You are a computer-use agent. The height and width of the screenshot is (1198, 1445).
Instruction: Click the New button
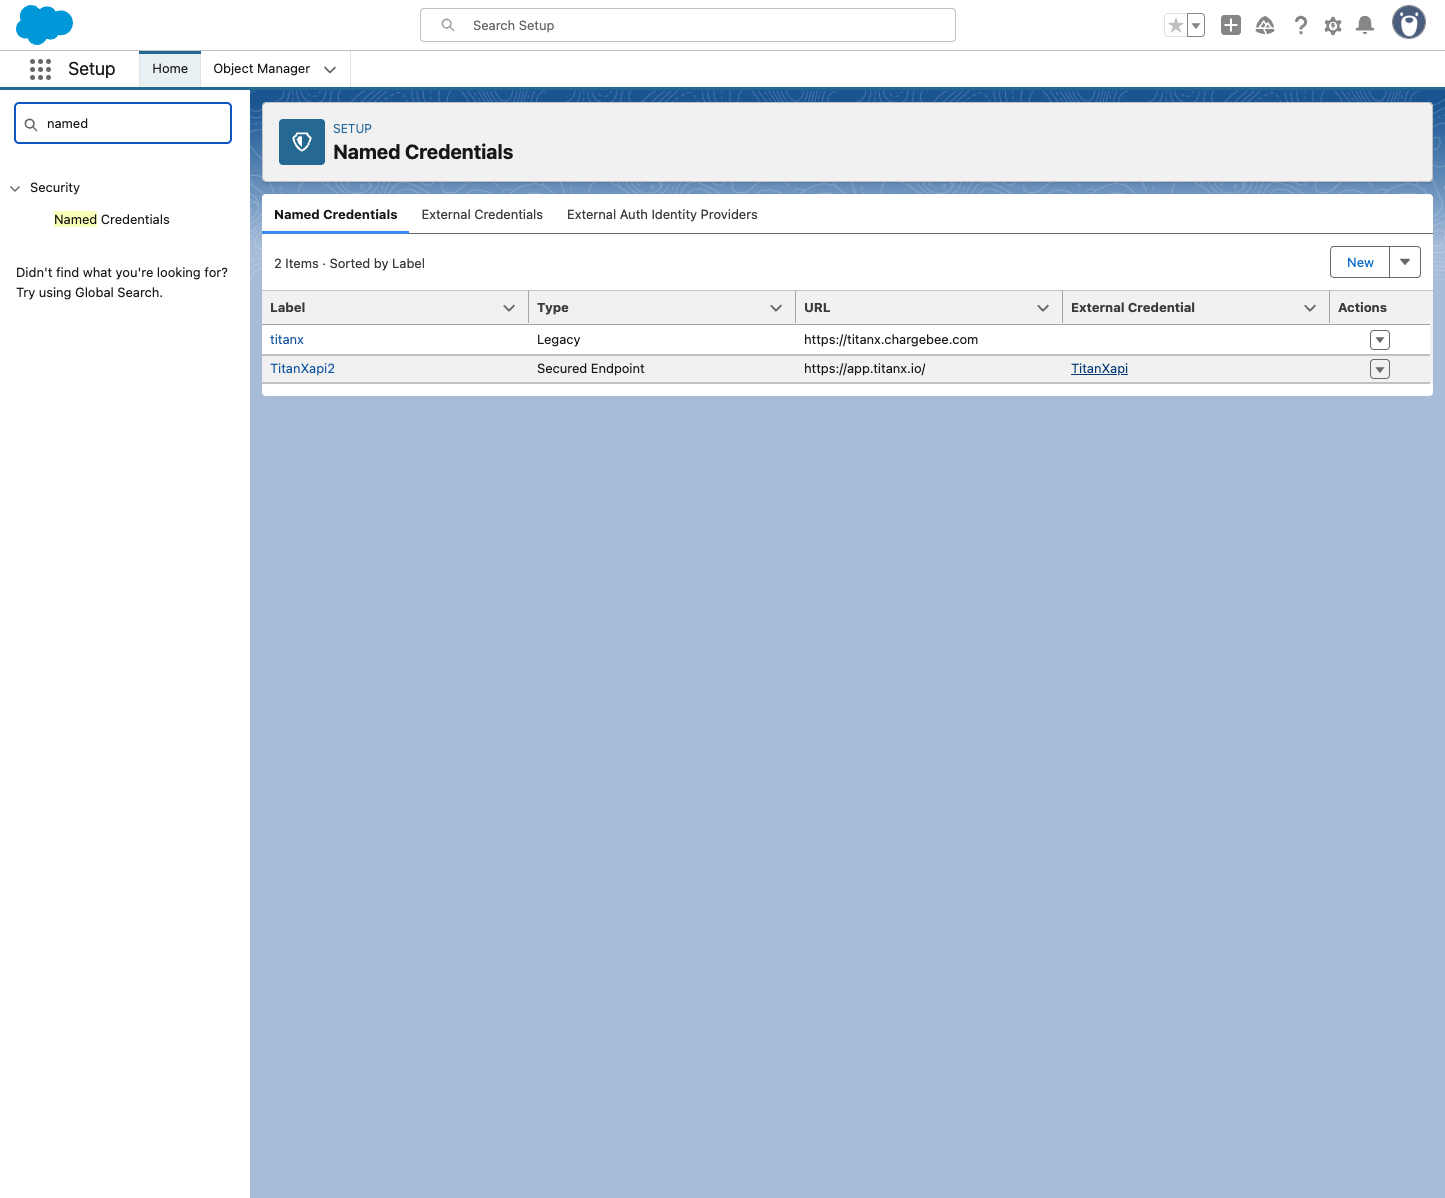[1360, 262]
